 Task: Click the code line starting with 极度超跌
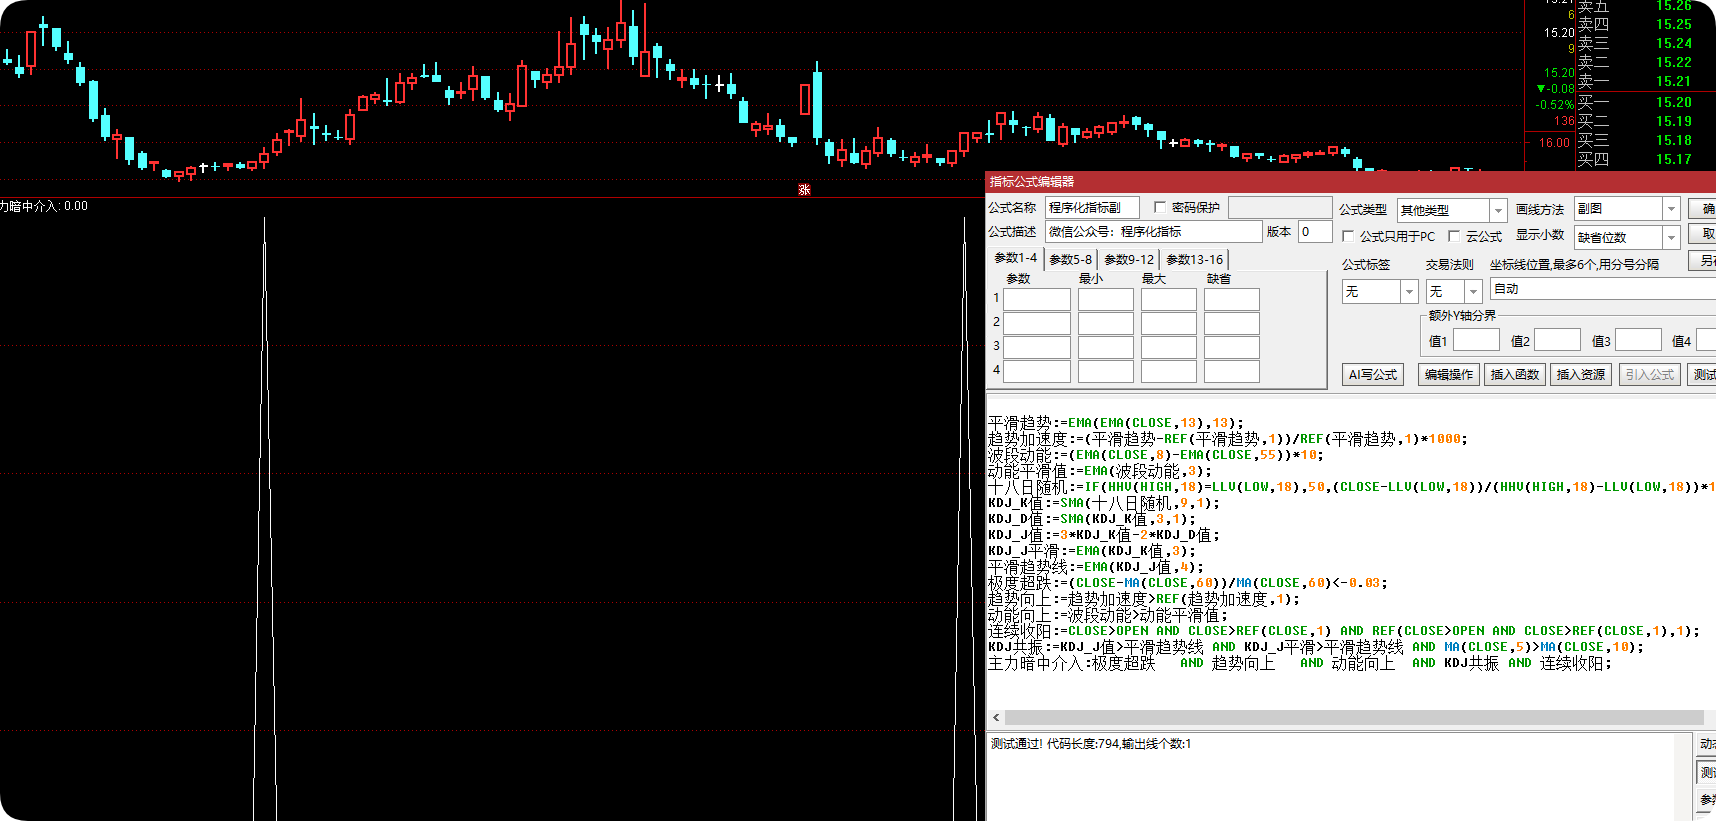coord(1188,583)
